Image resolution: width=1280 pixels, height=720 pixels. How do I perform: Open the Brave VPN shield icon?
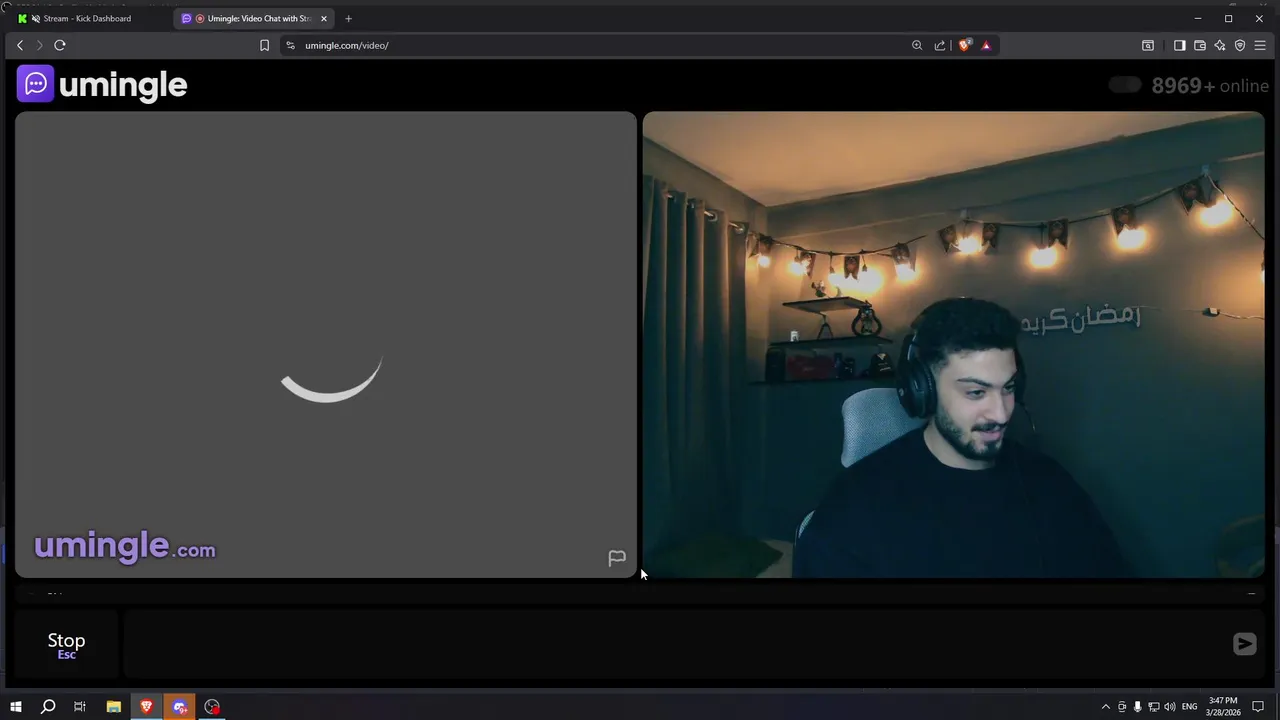pyautogui.click(x=1240, y=45)
